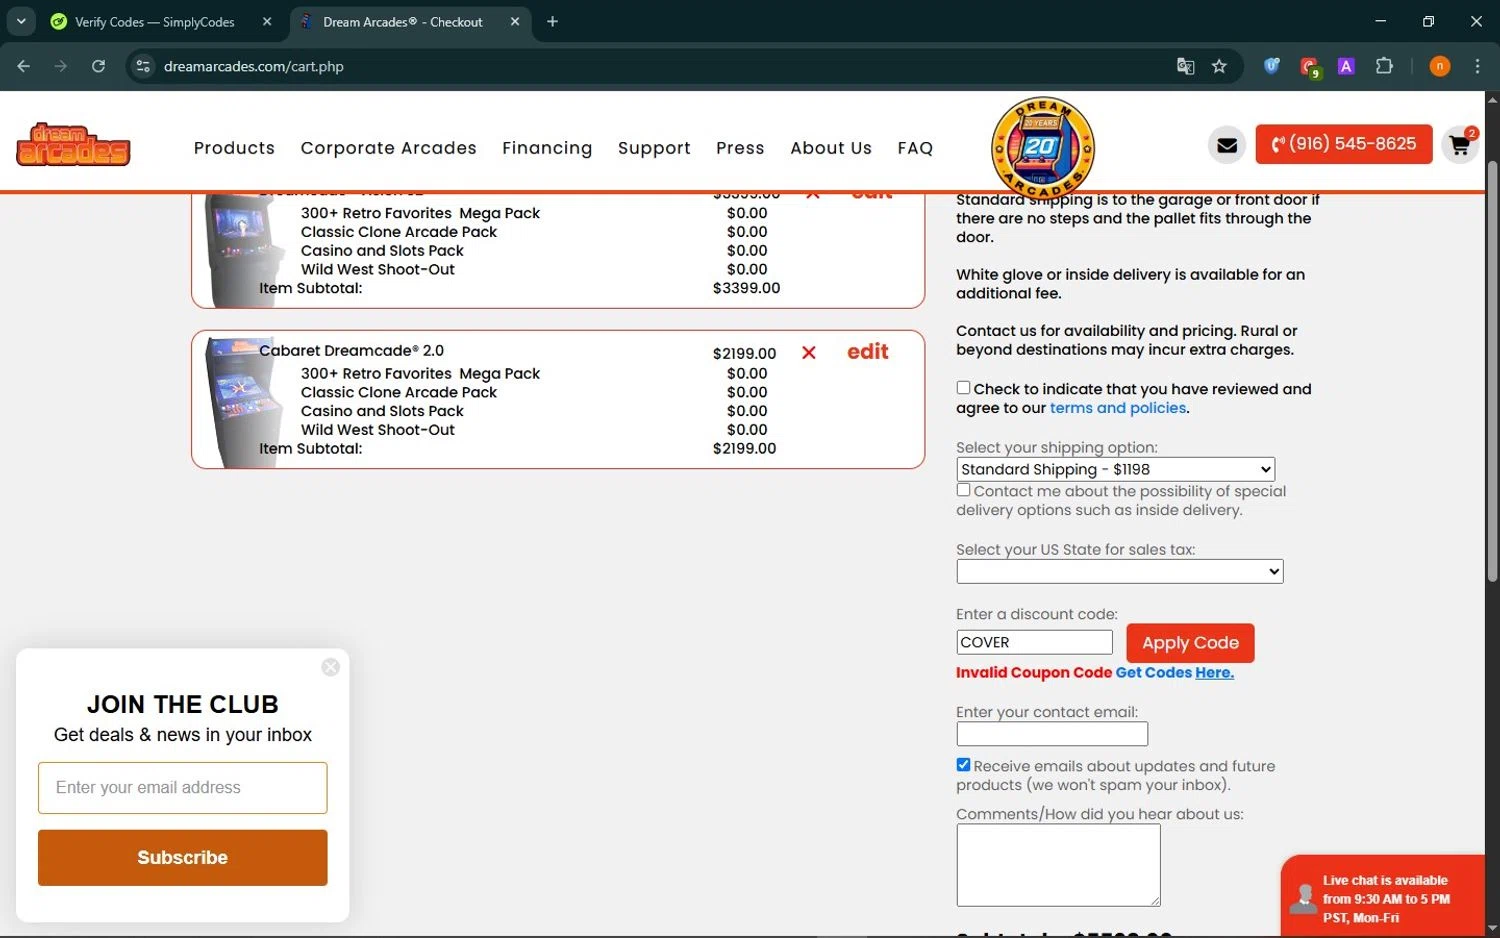
Task: Open a new browser tab
Action: [552, 21]
